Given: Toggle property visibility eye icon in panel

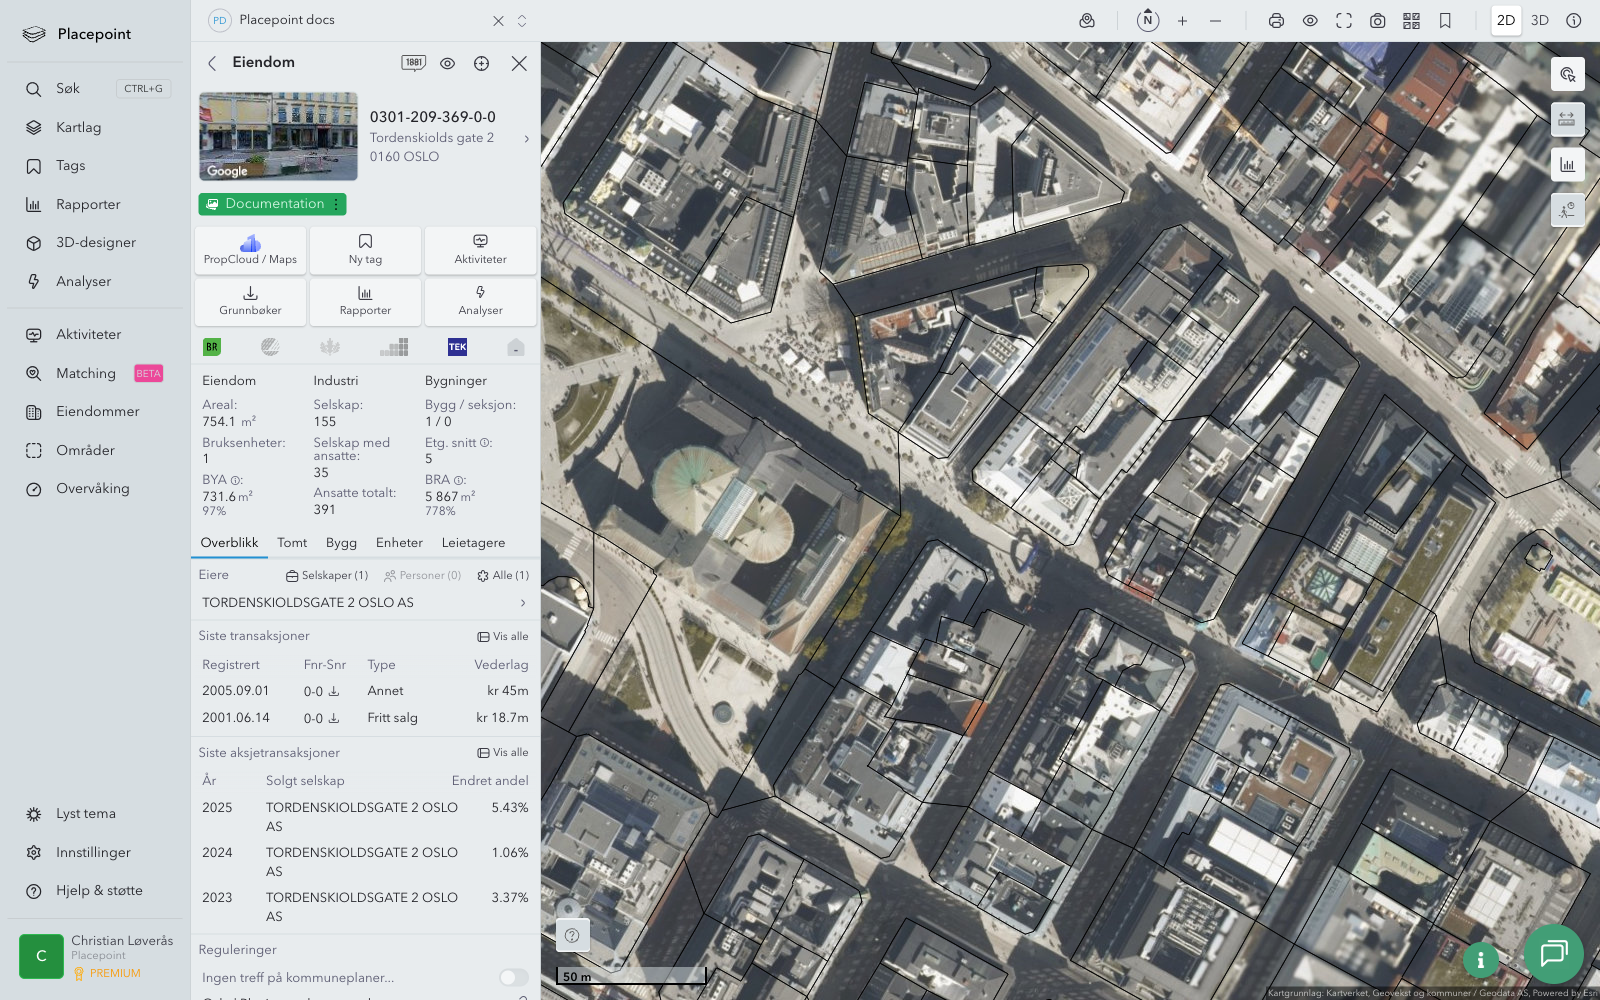Looking at the screenshot, I should pos(447,63).
